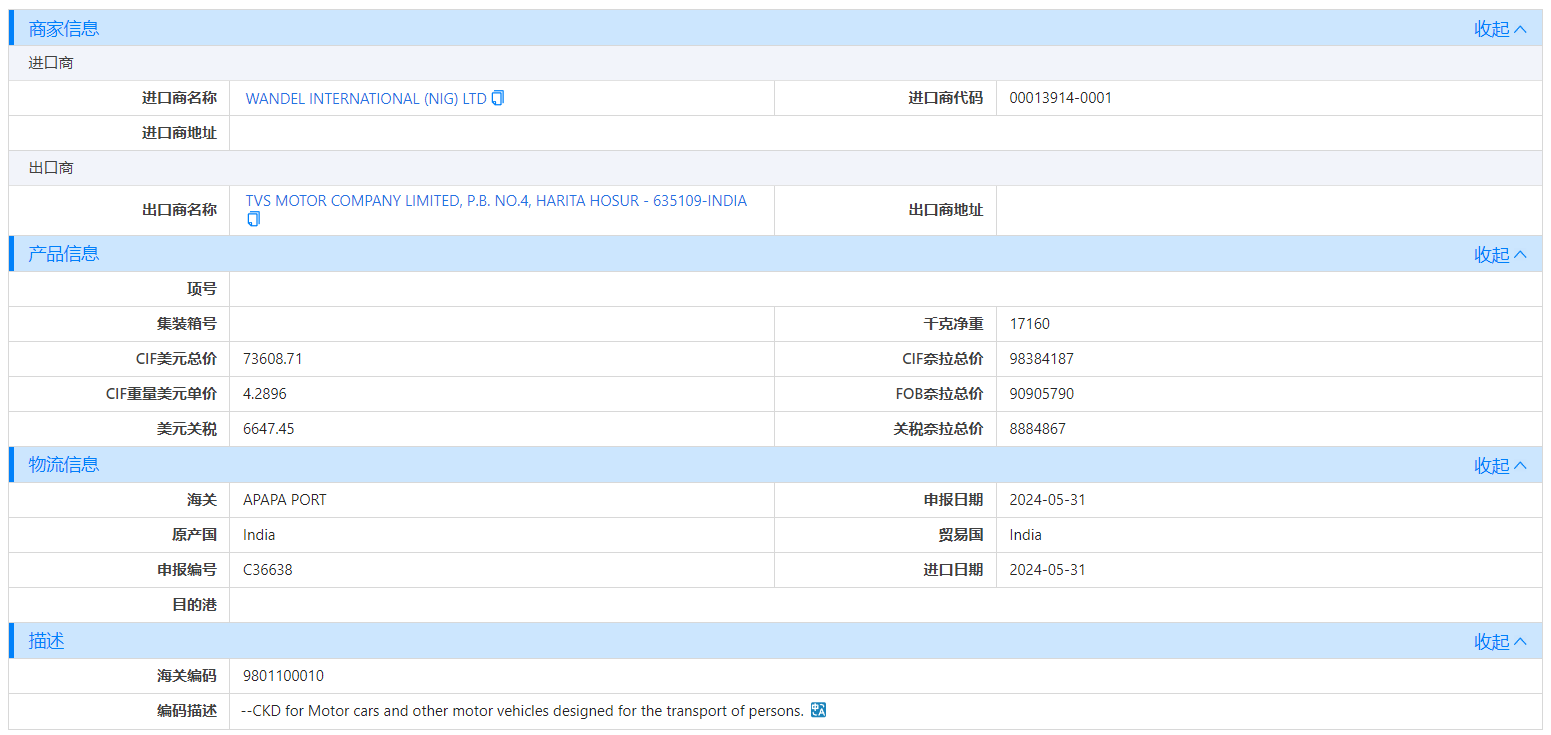Collapse the 描述 section via 收起

point(1492,641)
